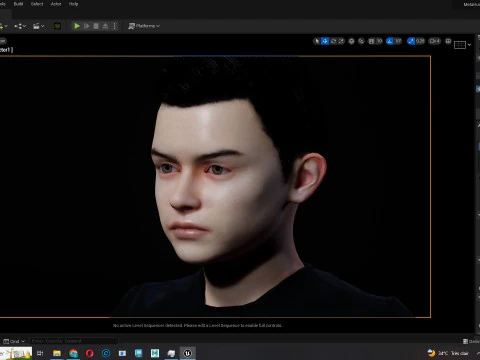Open the Cinematics clapperboard dropdown

pyautogui.click(x=39, y=26)
